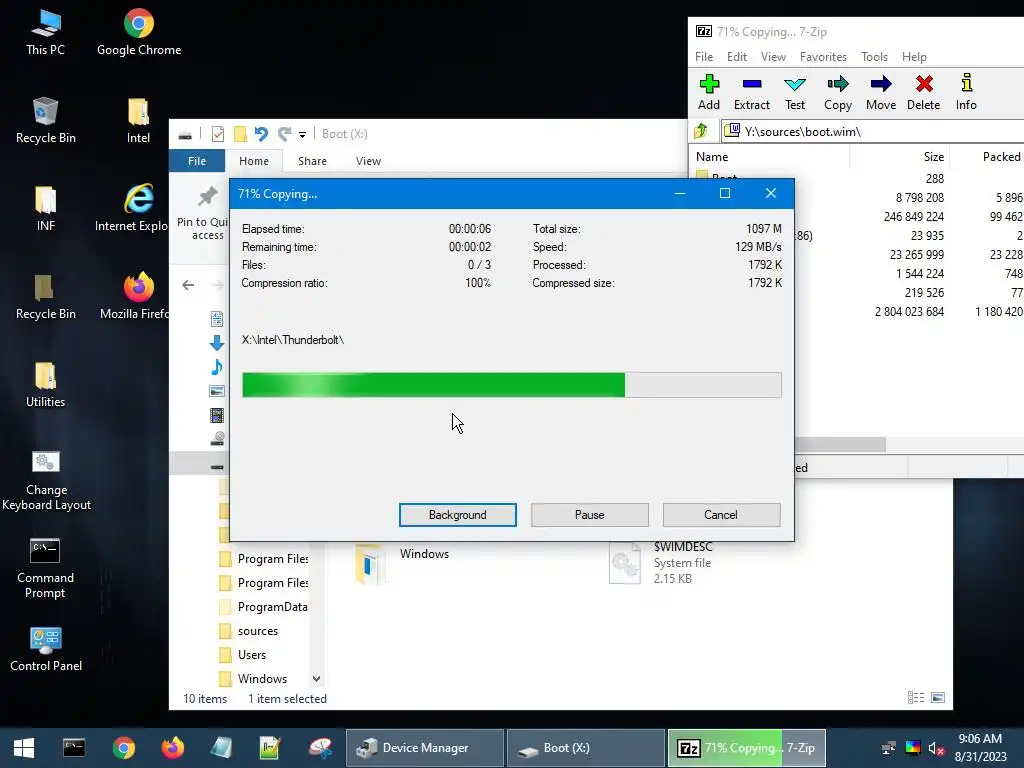Send copying to Background
The width and height of the screenshot is (1024, 768).
pos(458,515)
